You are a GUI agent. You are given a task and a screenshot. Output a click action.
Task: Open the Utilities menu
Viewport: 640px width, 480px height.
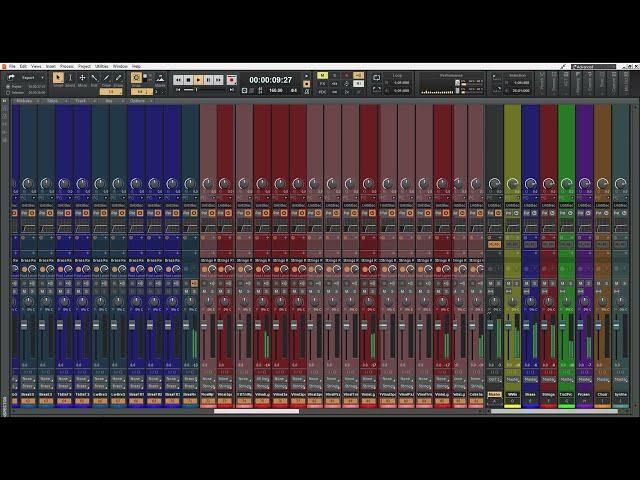tap(100, 66)
